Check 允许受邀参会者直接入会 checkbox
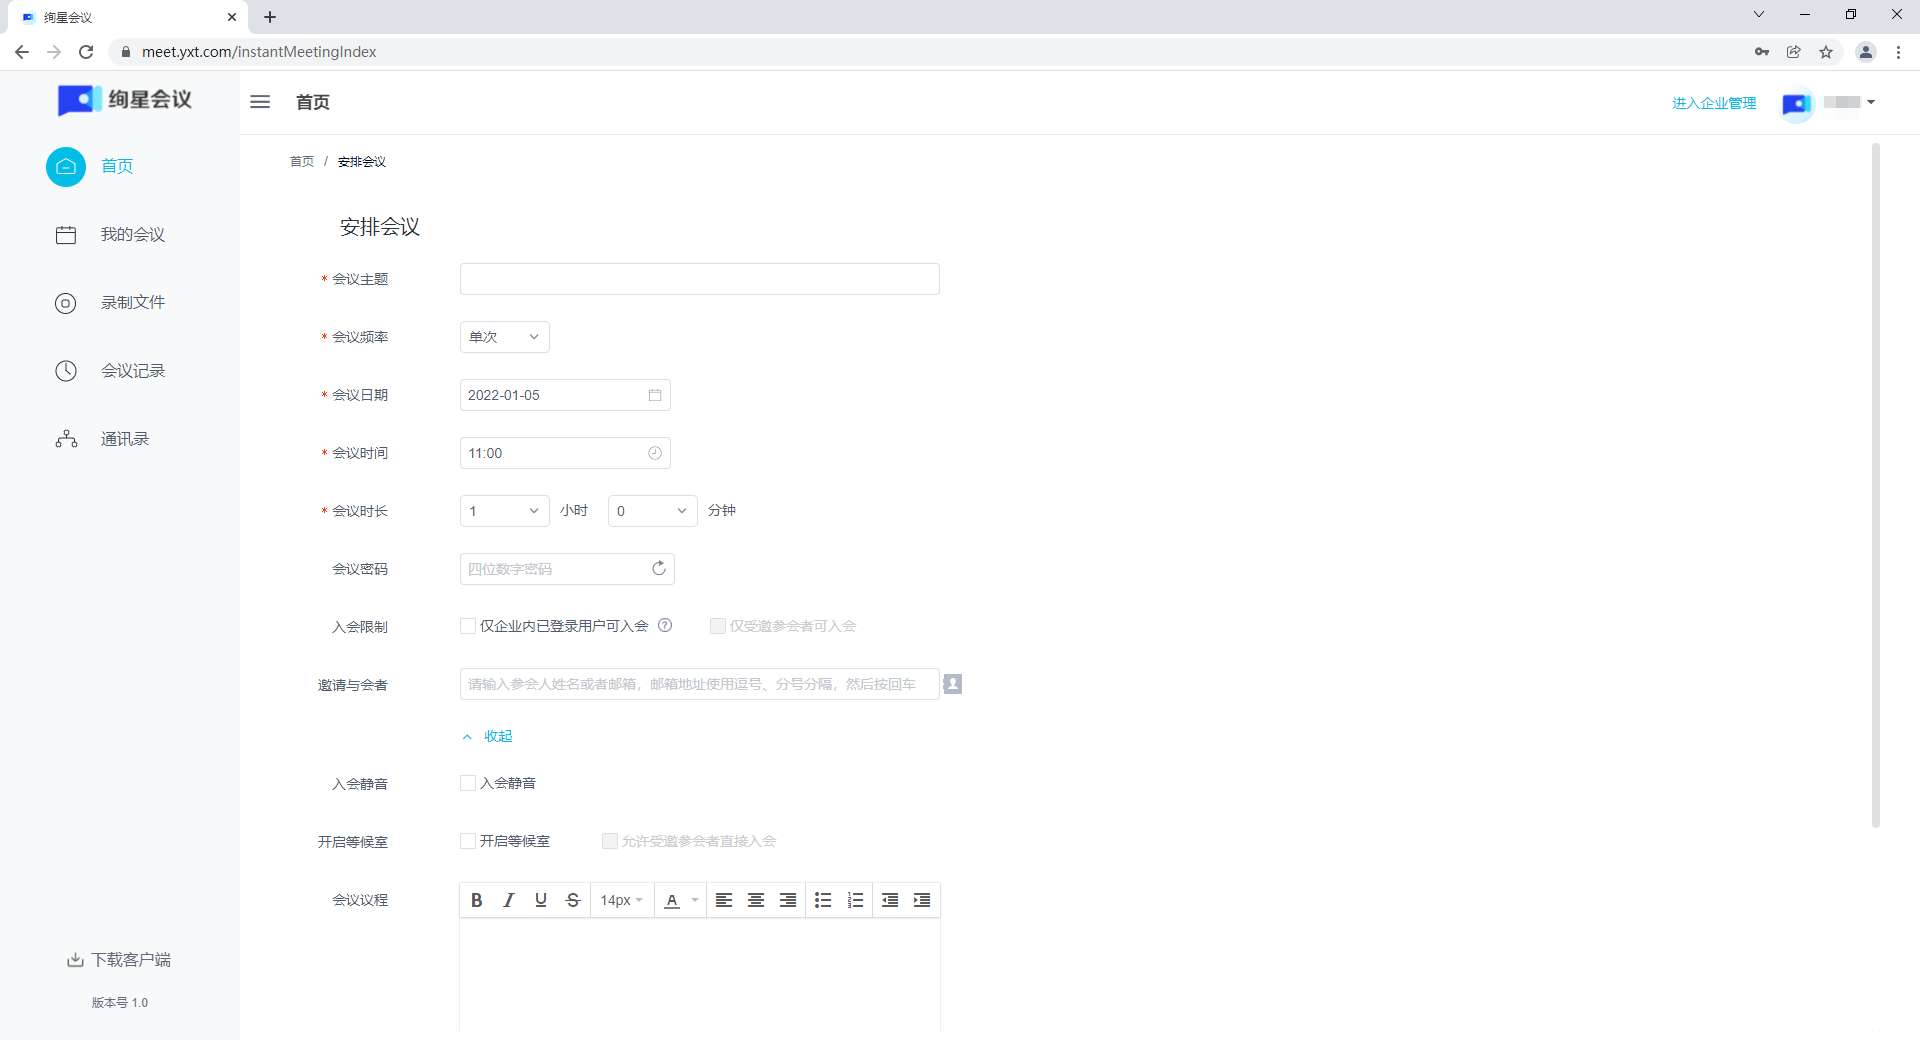Viewport: 1920px width, 1040px height. pos(610,841)
